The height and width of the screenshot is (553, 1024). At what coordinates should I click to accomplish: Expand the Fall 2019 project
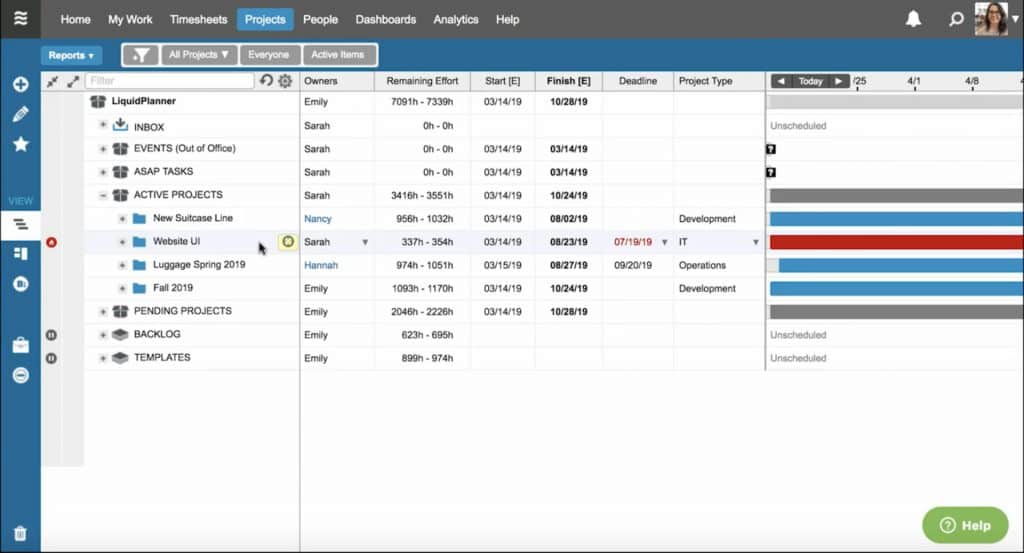[122, 289]
